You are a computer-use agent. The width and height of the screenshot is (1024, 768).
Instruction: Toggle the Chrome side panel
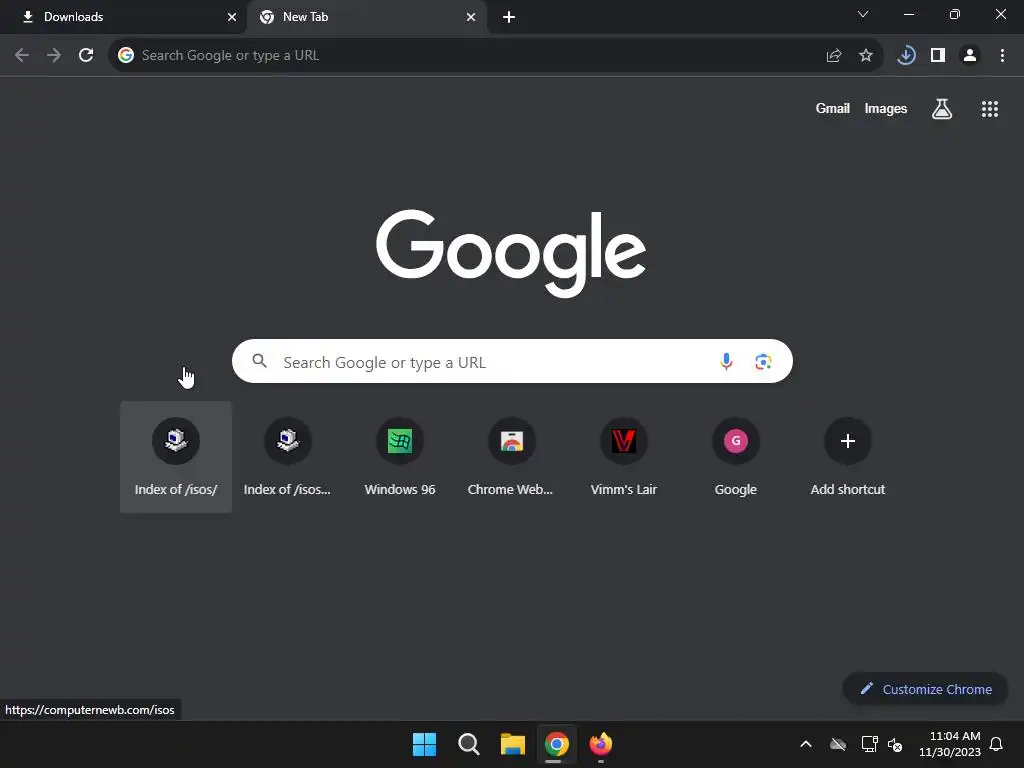coord(938,56)
